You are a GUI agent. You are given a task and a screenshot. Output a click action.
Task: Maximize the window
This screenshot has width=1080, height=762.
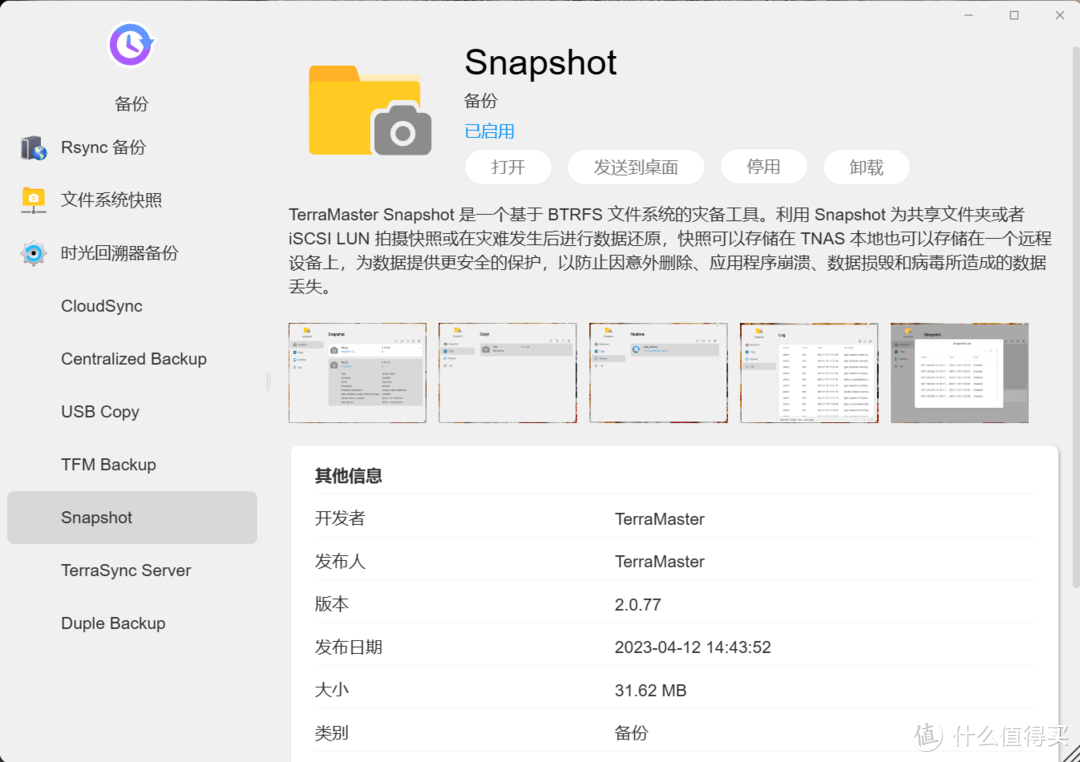(x=1014, y=15)
